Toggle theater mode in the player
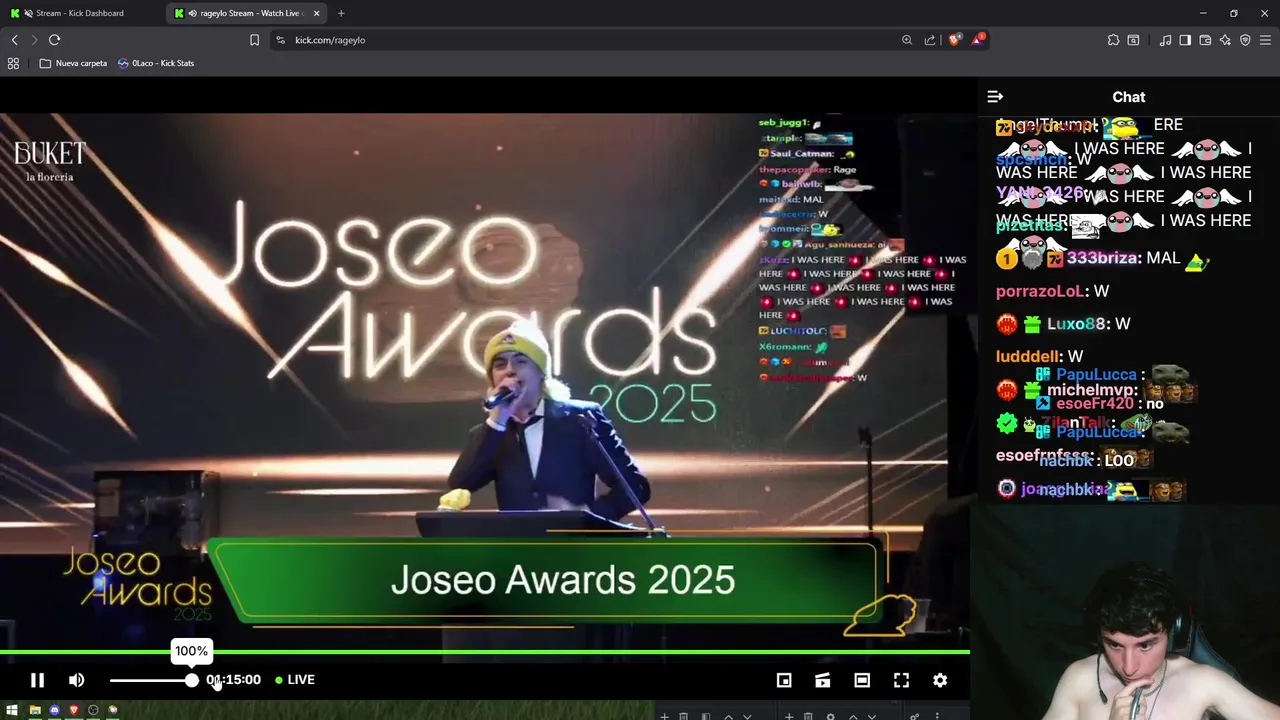This screenshot has height=720, width=1280. coord(862,680)
